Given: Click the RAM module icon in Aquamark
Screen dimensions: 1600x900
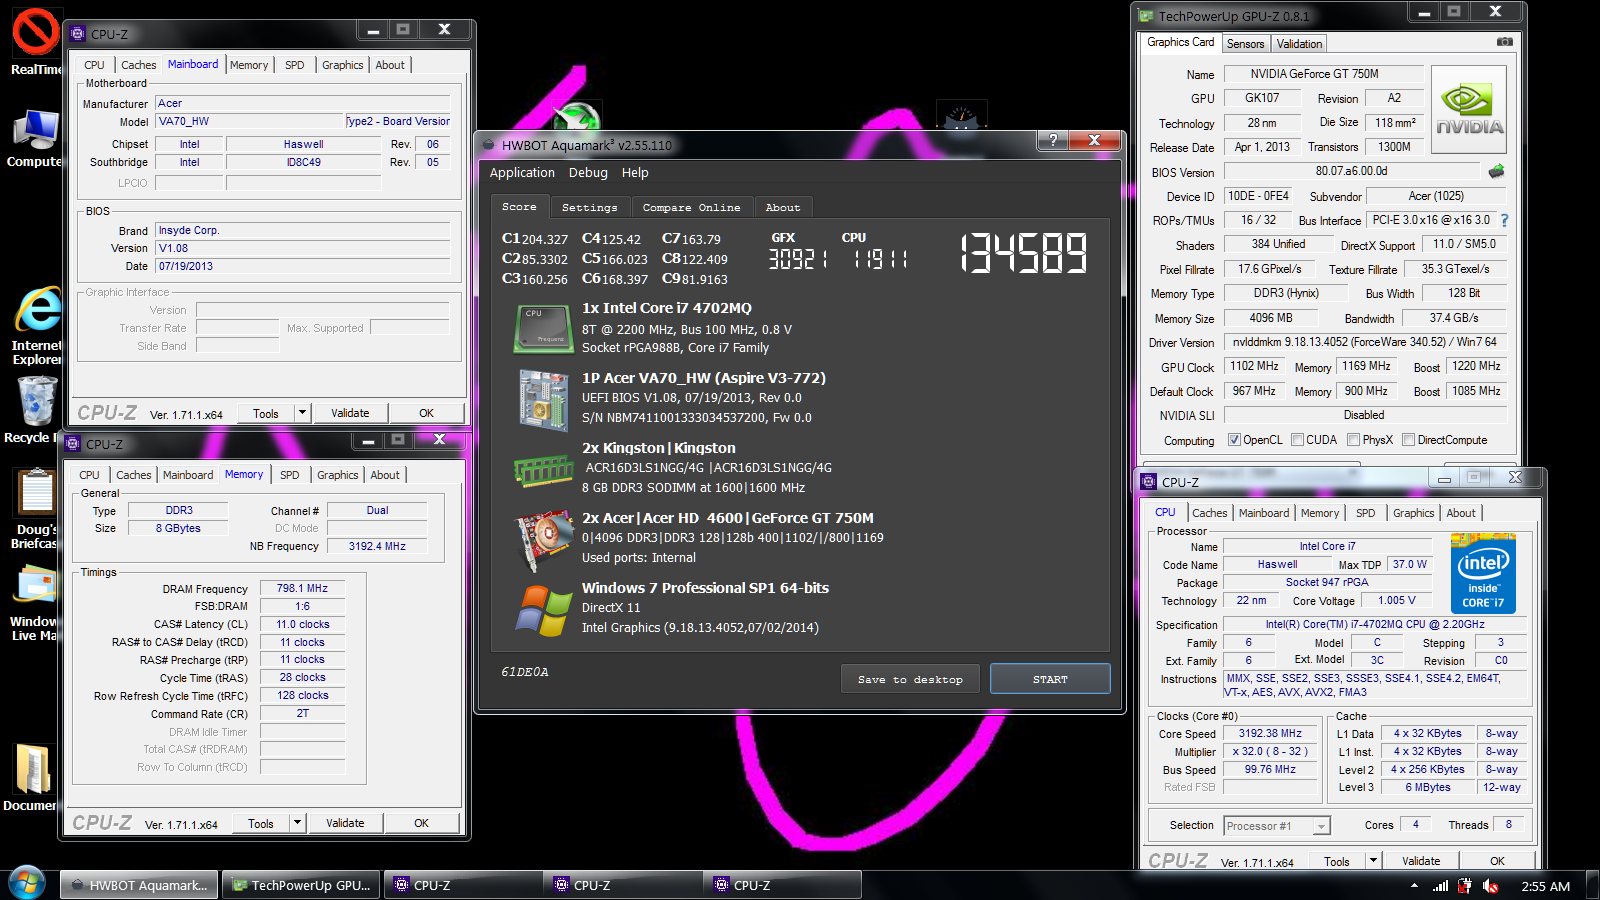Looking at the screenshot, I should click(543, 469).
